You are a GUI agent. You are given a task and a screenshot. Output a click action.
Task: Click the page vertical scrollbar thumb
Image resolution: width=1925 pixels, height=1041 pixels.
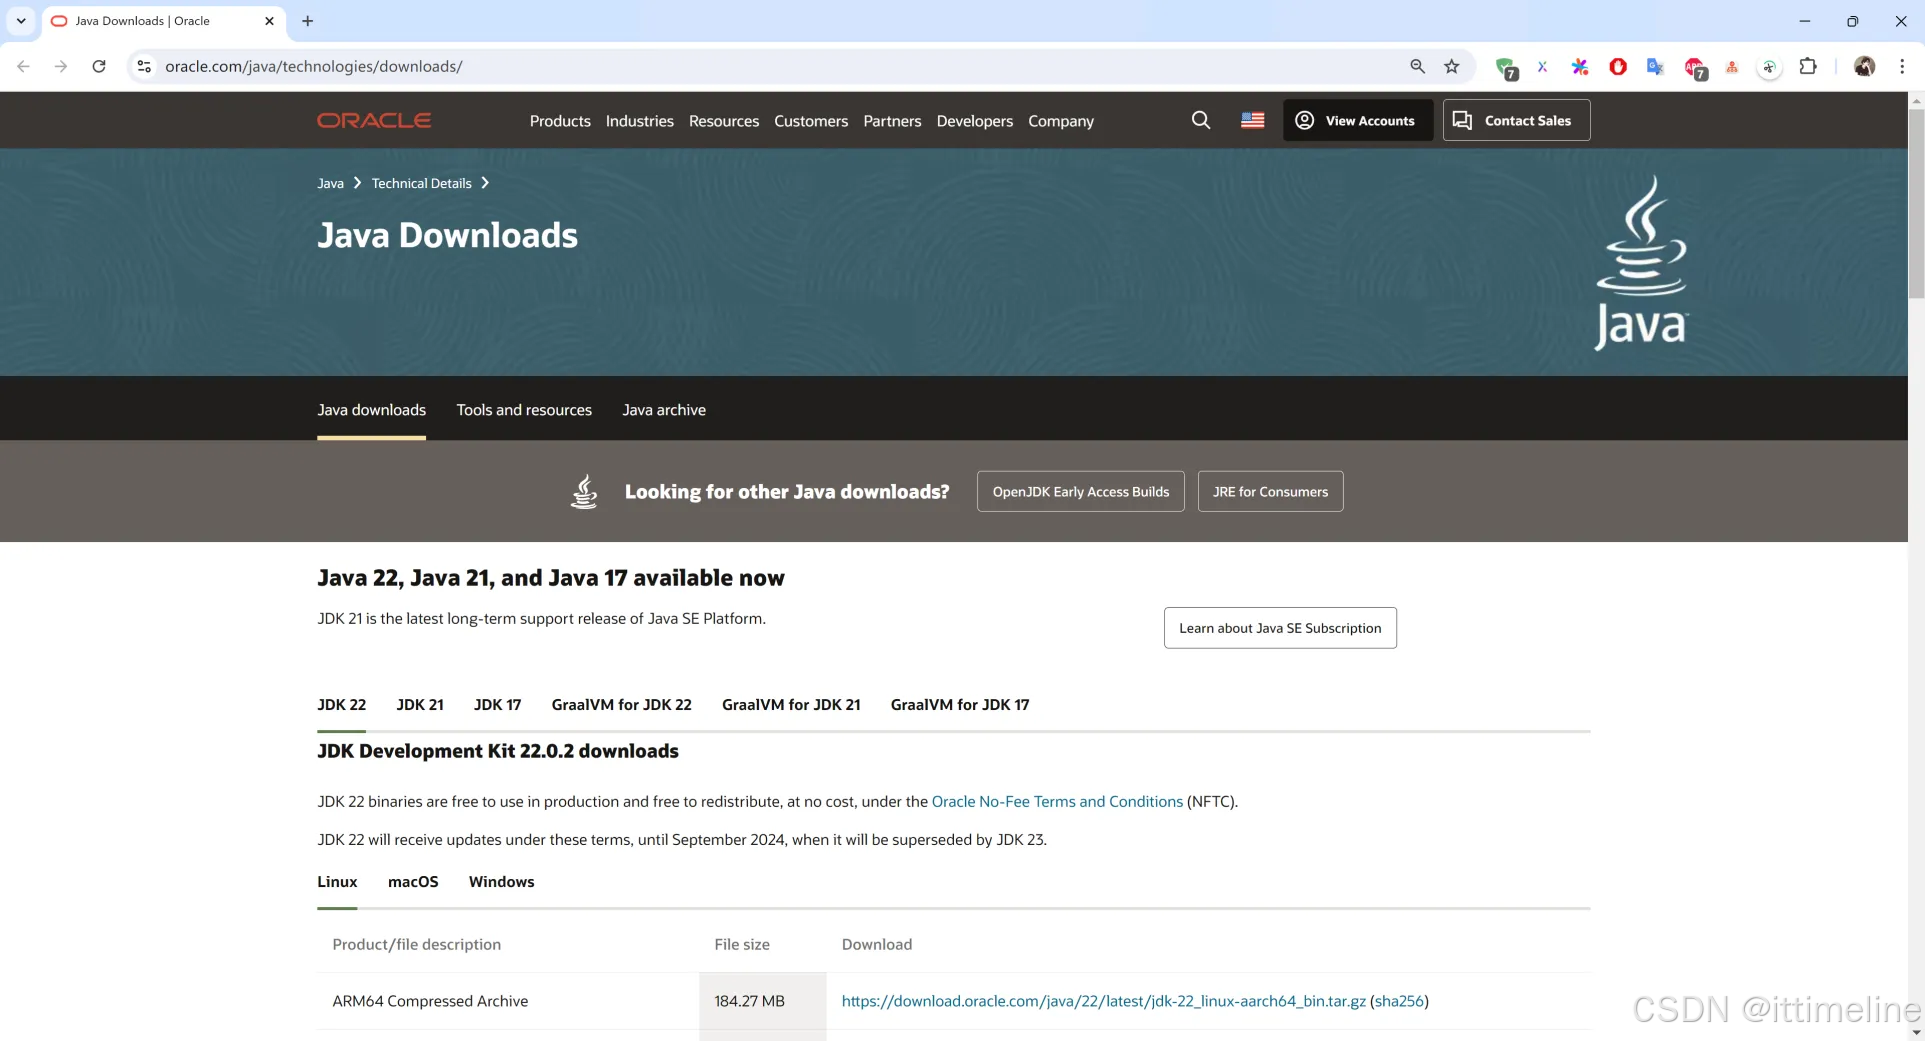tap(1916, 203)
